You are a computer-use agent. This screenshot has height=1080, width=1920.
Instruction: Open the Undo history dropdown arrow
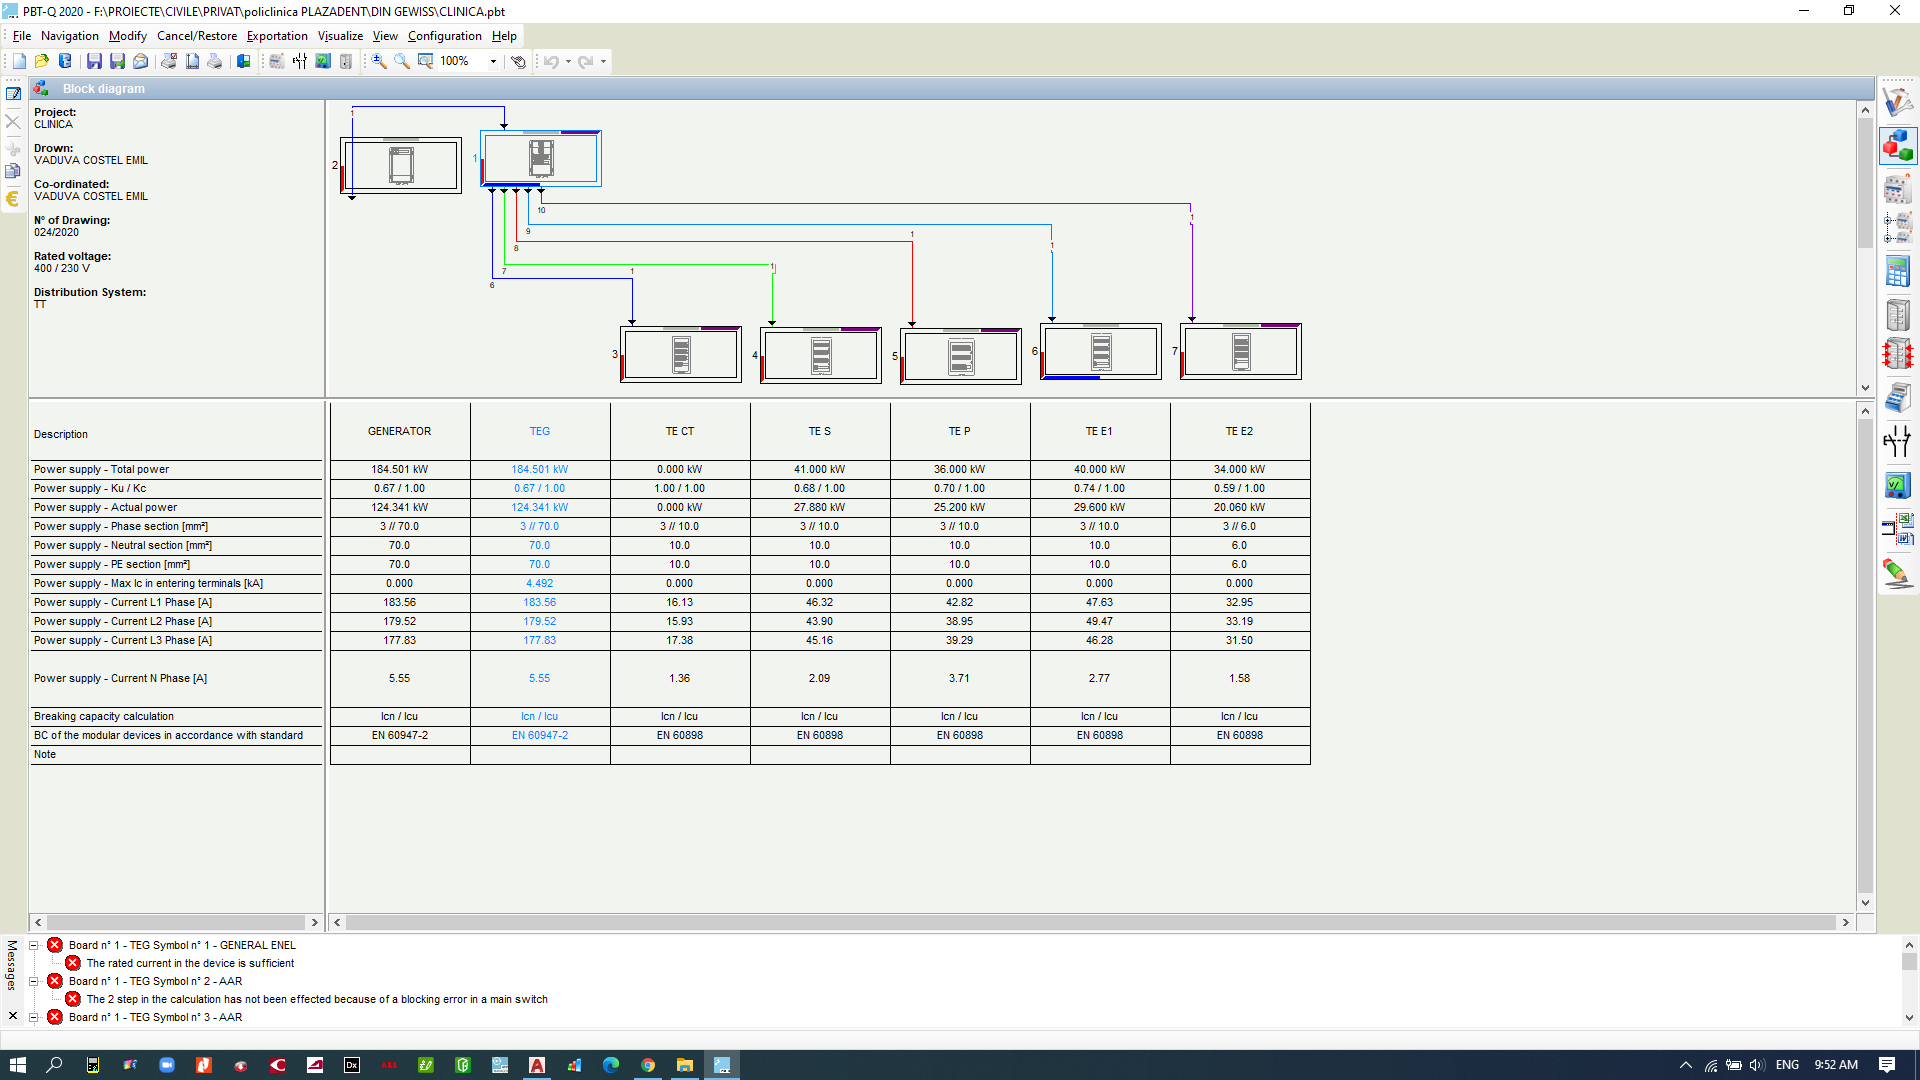pos(568,62)
